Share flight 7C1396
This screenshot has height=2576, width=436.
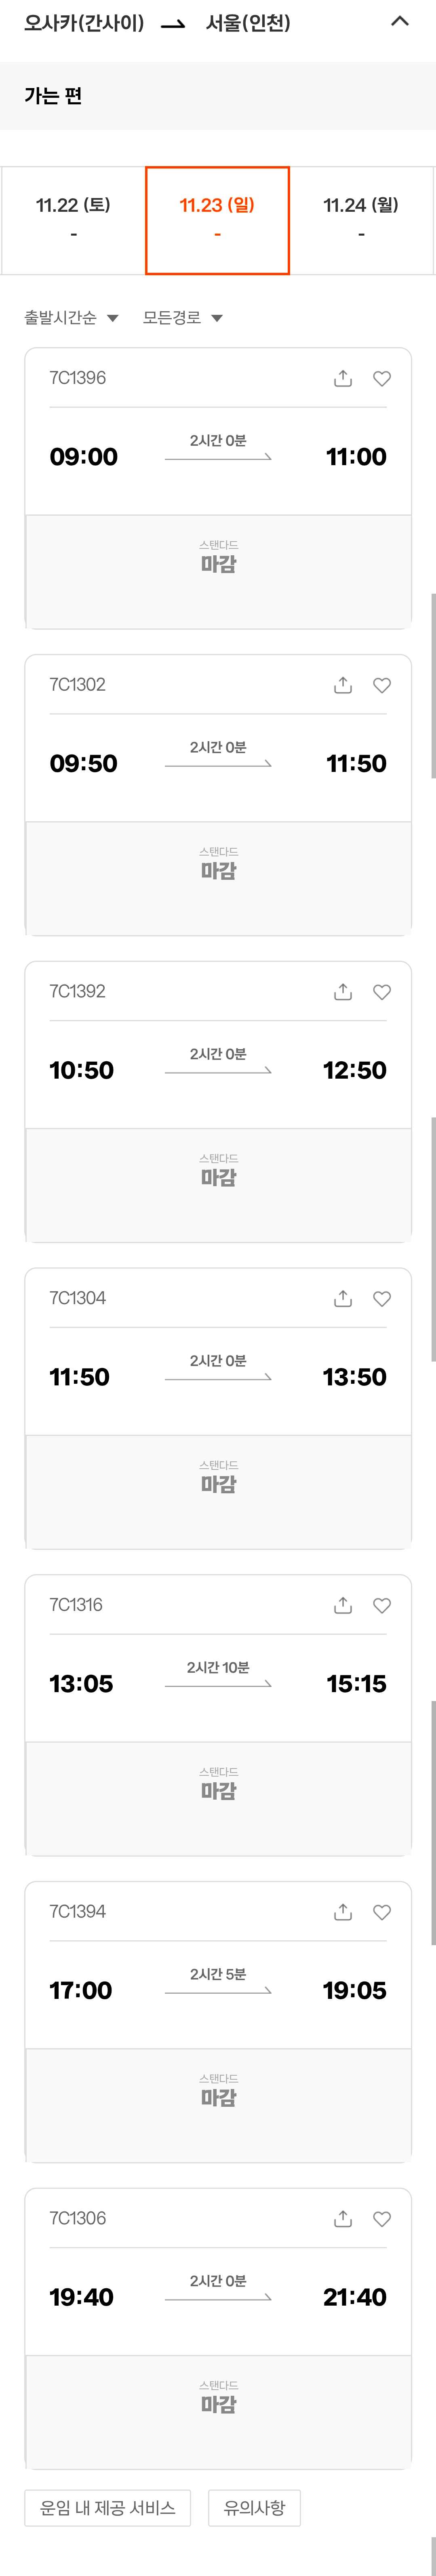pyautogui.click(x=343, y=378)
